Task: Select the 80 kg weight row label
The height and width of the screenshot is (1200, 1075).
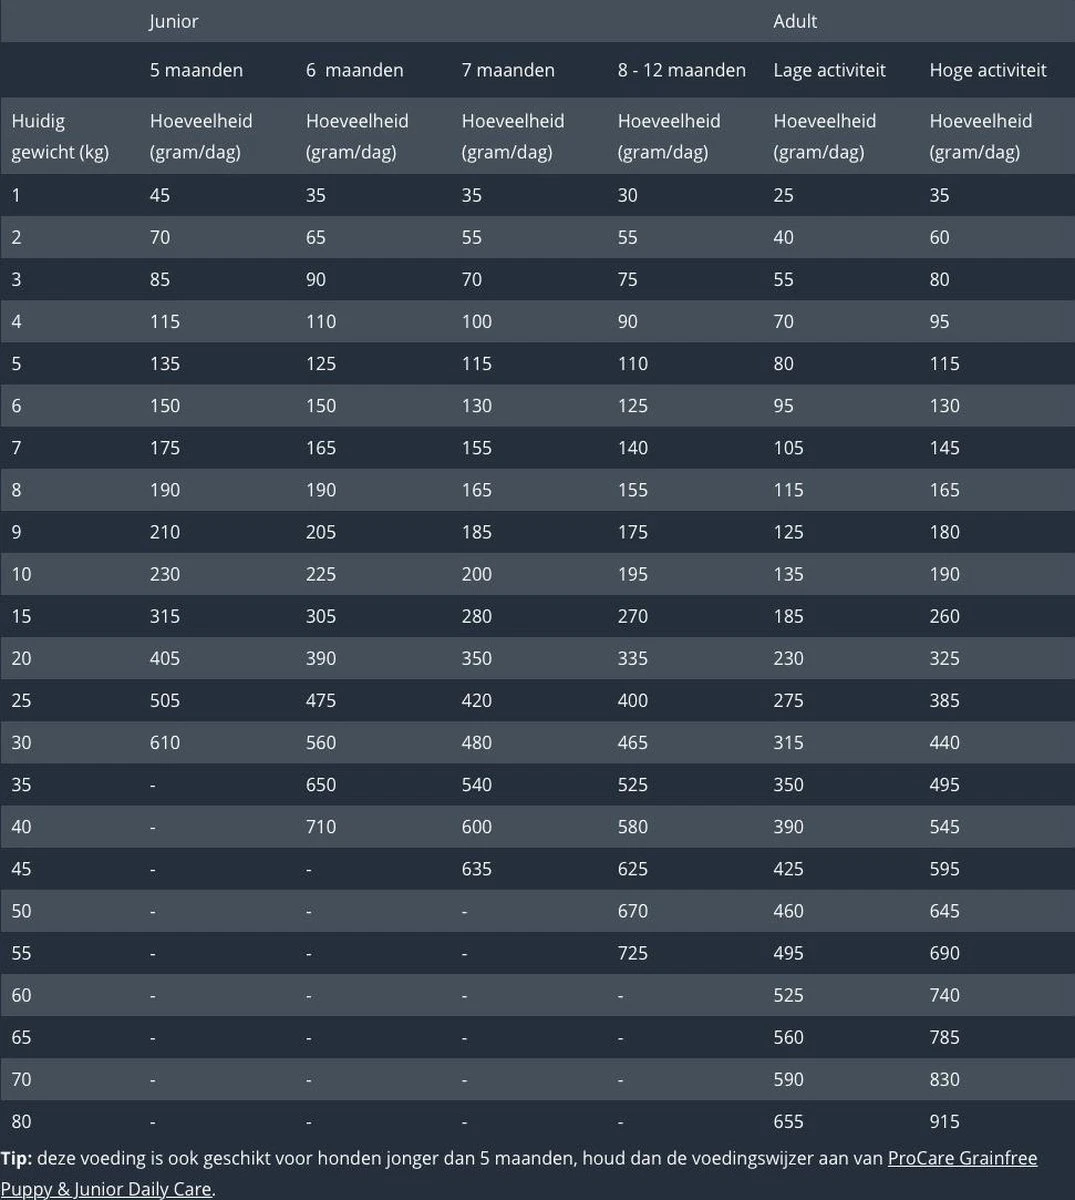Action: [x=21, y=1121]
